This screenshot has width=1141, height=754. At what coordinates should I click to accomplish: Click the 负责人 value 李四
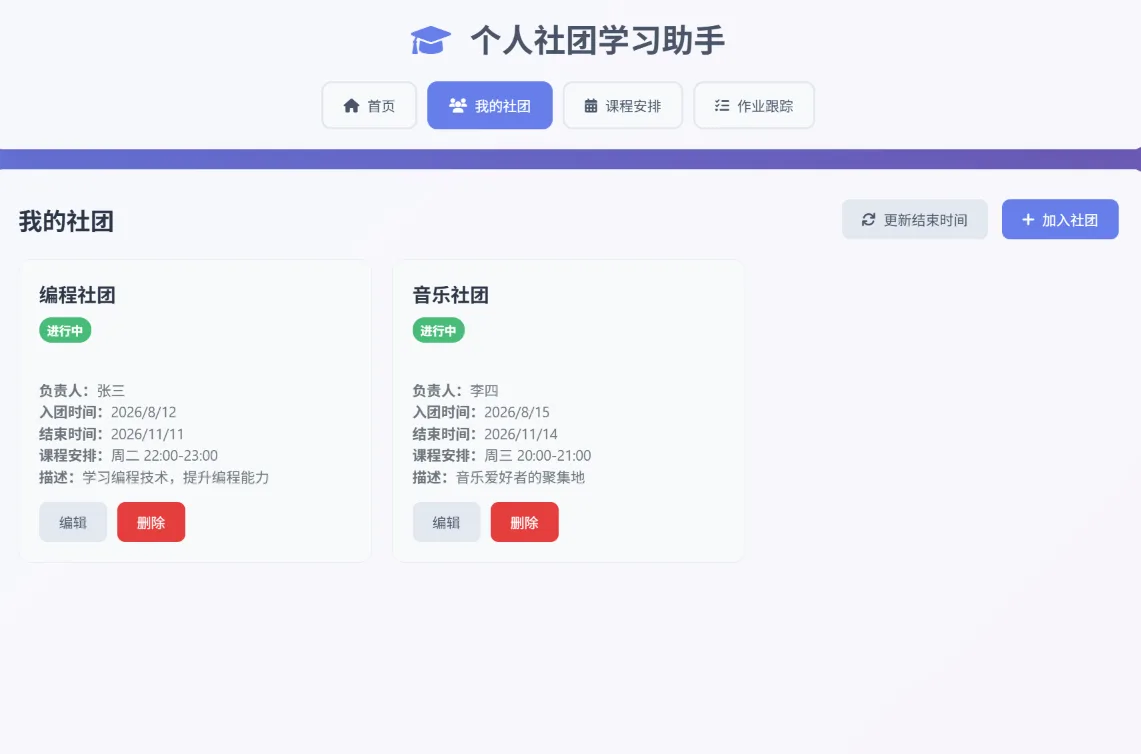(484, 391)
